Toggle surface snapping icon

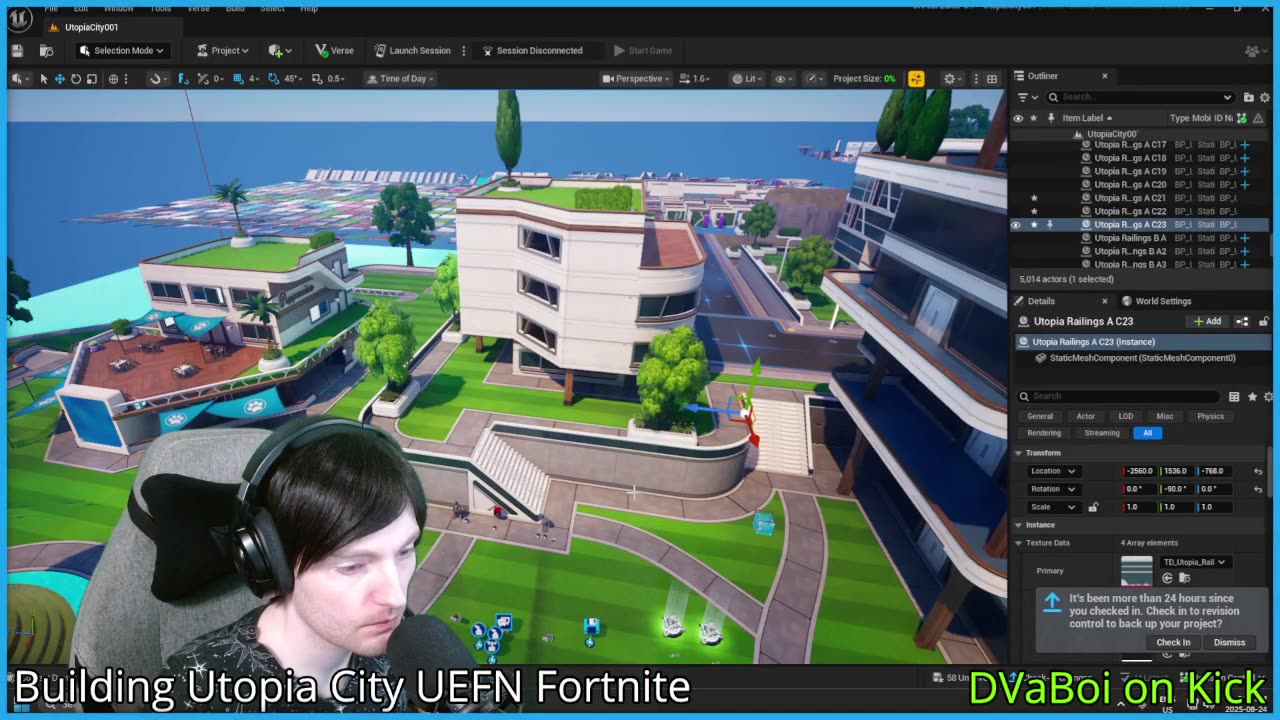coord(155,78)
